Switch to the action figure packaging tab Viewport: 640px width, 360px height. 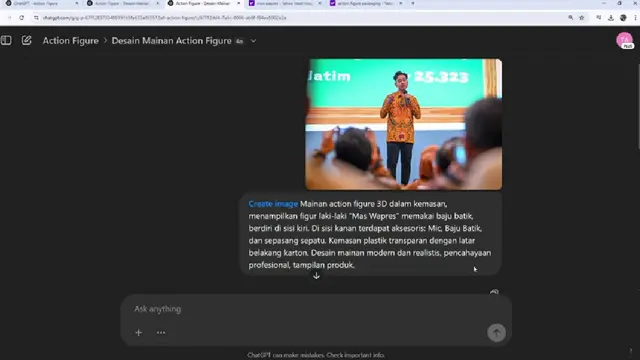click(x=365, y=4)
